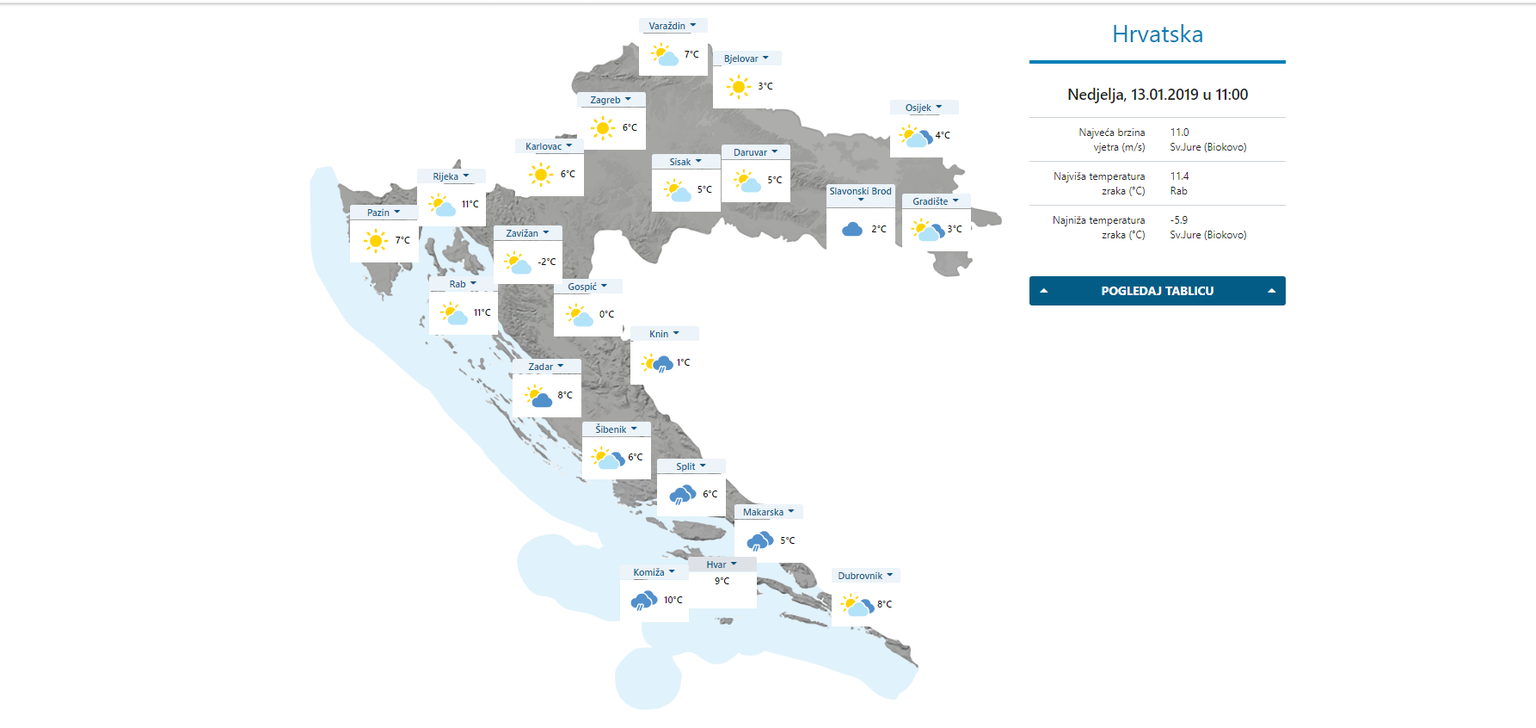The height and width of the screenshot is (728, 1536).
Task: Click the partly cloudy icon for Rijeka
Action: [442, 205]
